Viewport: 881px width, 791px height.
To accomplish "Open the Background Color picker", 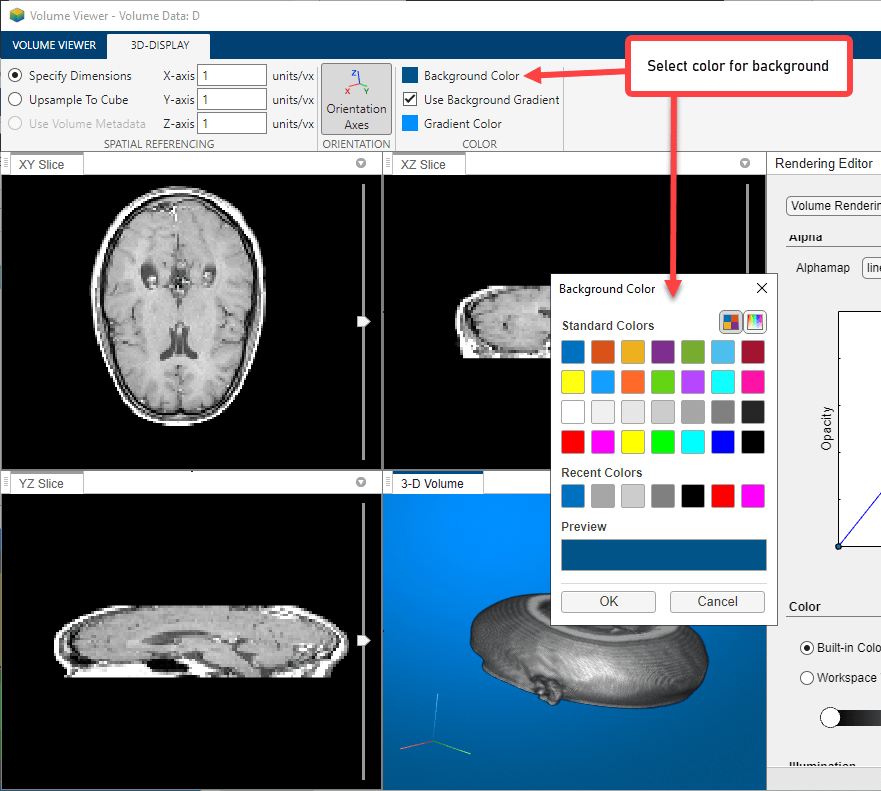I will (x=461, y=75).
